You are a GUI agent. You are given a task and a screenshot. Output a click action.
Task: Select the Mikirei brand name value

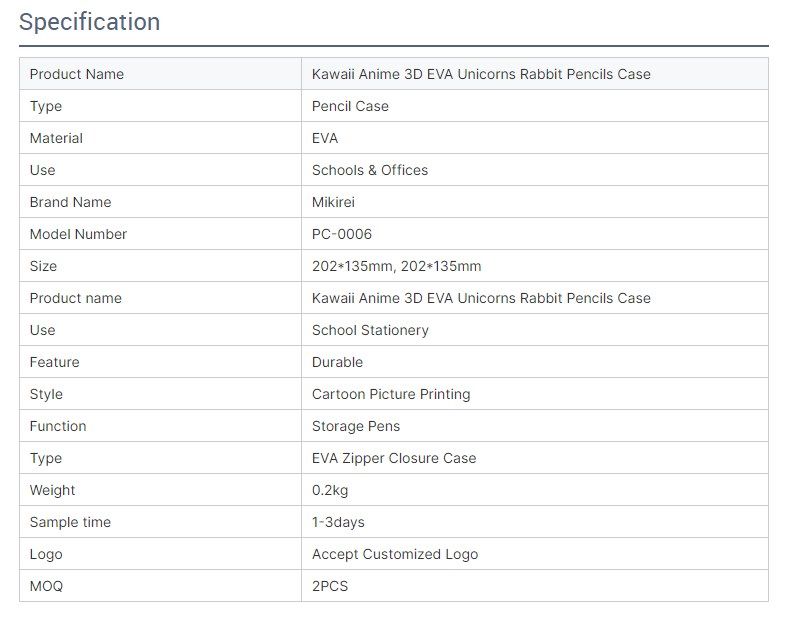pyautogui.click(x=333, y=202)
